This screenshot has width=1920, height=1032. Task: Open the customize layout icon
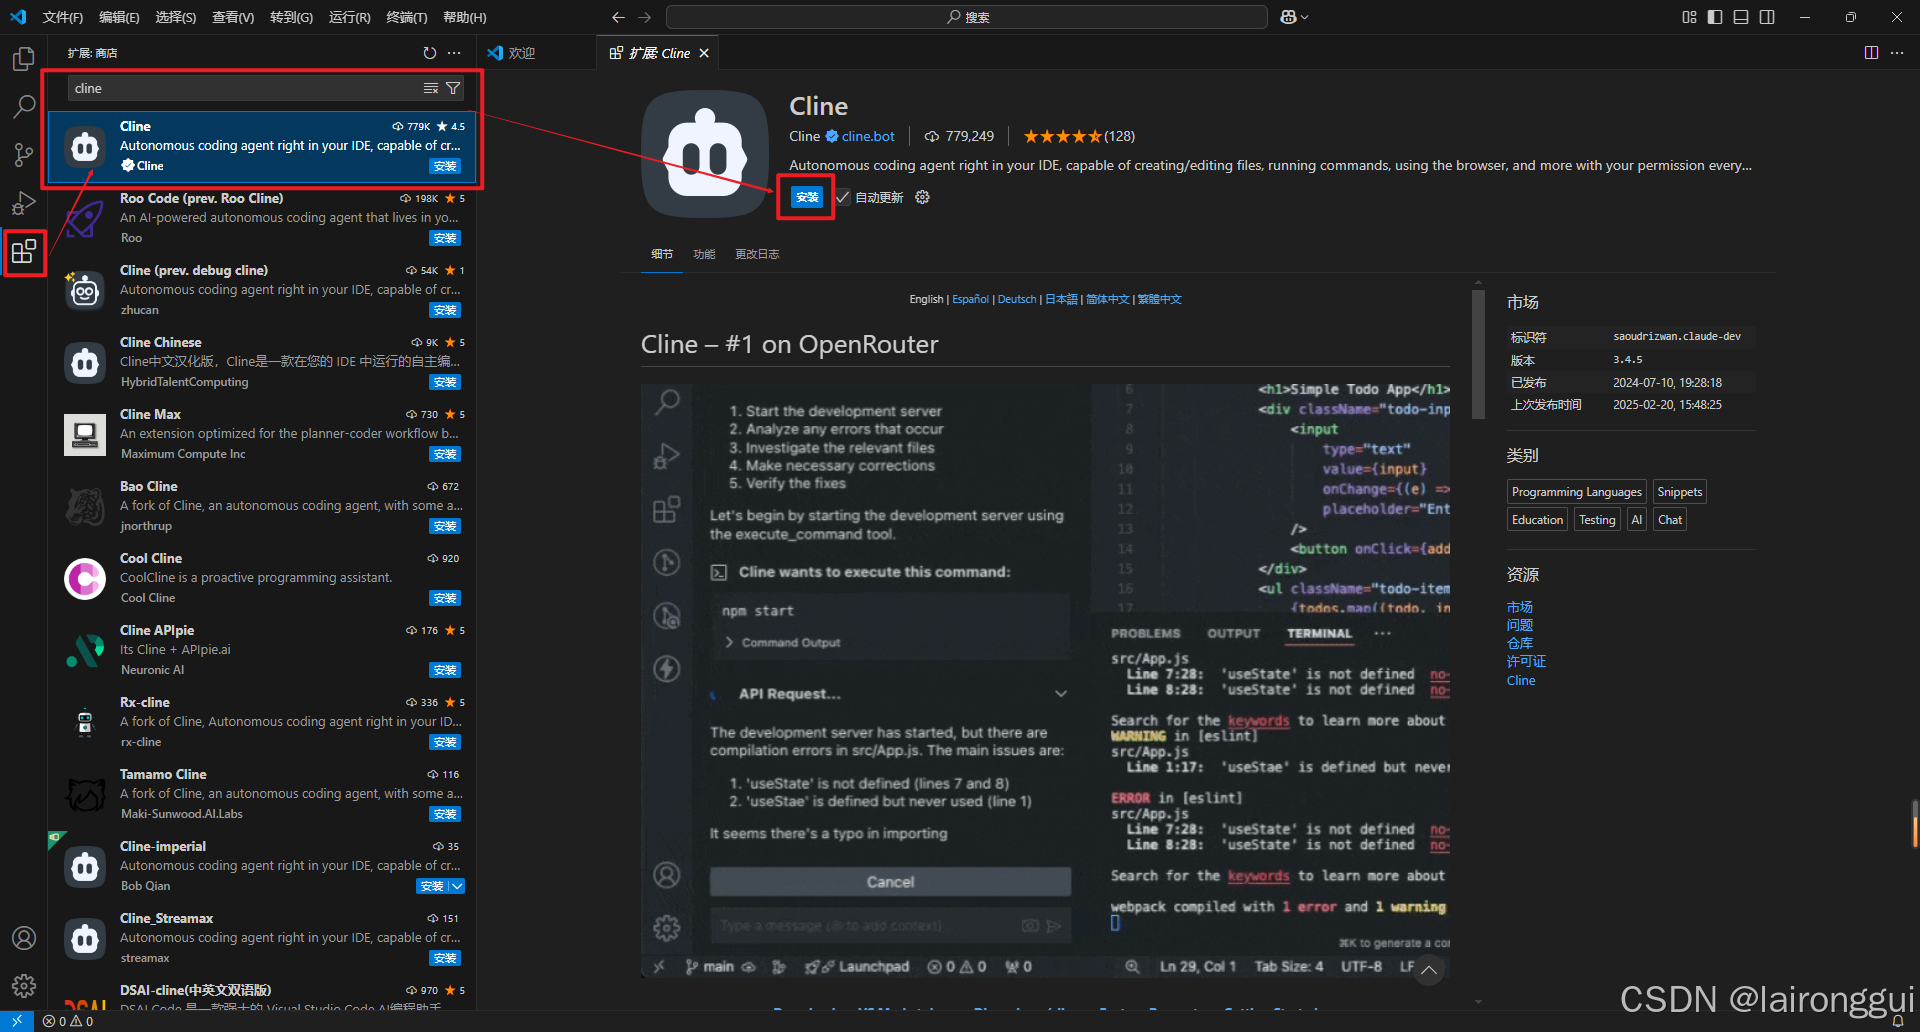(1689, 17)
